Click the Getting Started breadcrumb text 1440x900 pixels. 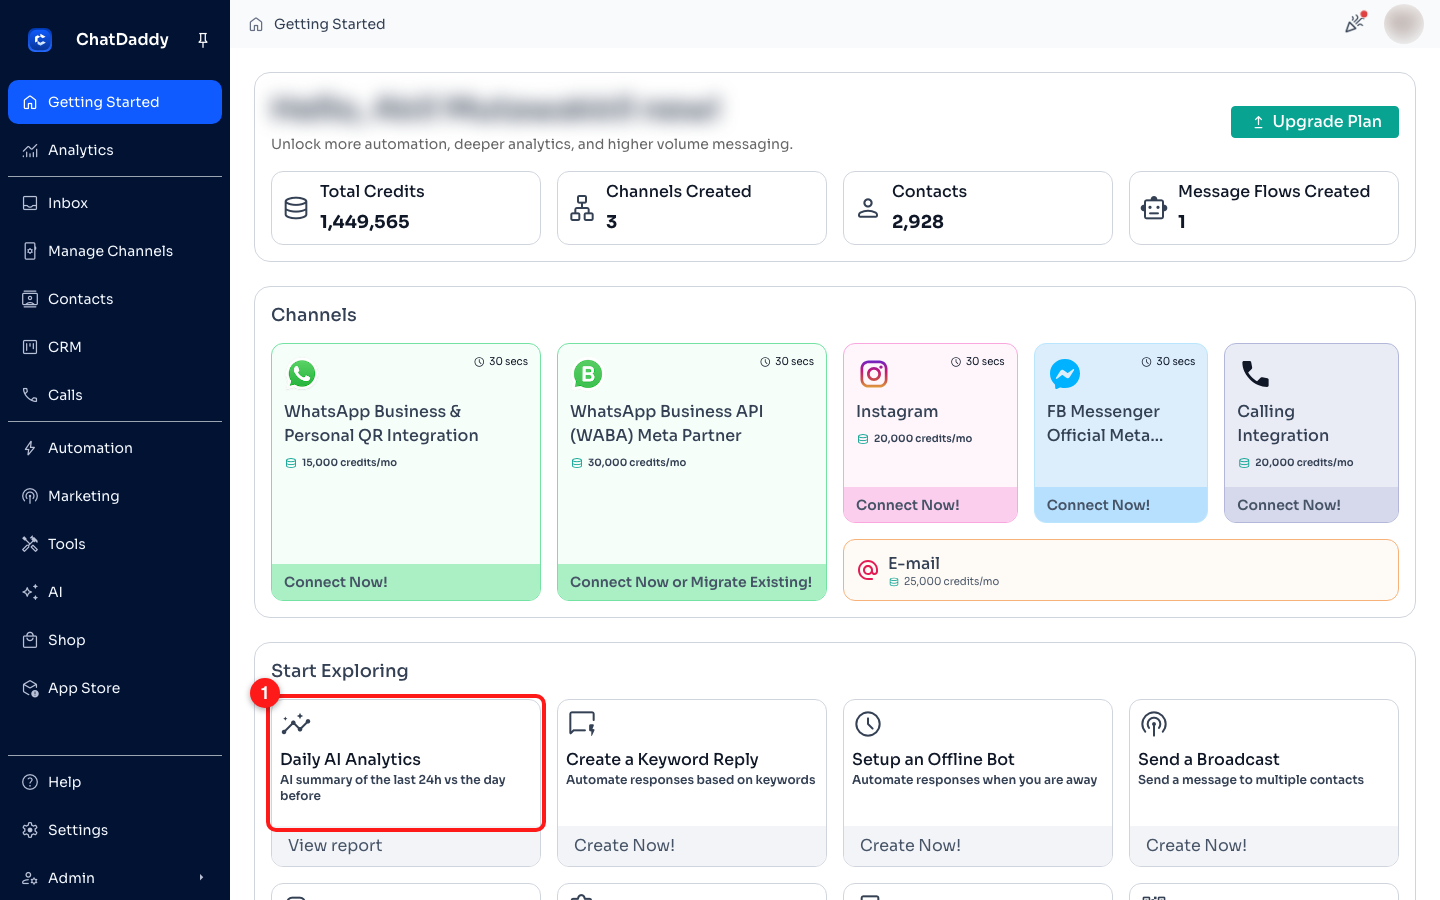click(x=329, y=24)
